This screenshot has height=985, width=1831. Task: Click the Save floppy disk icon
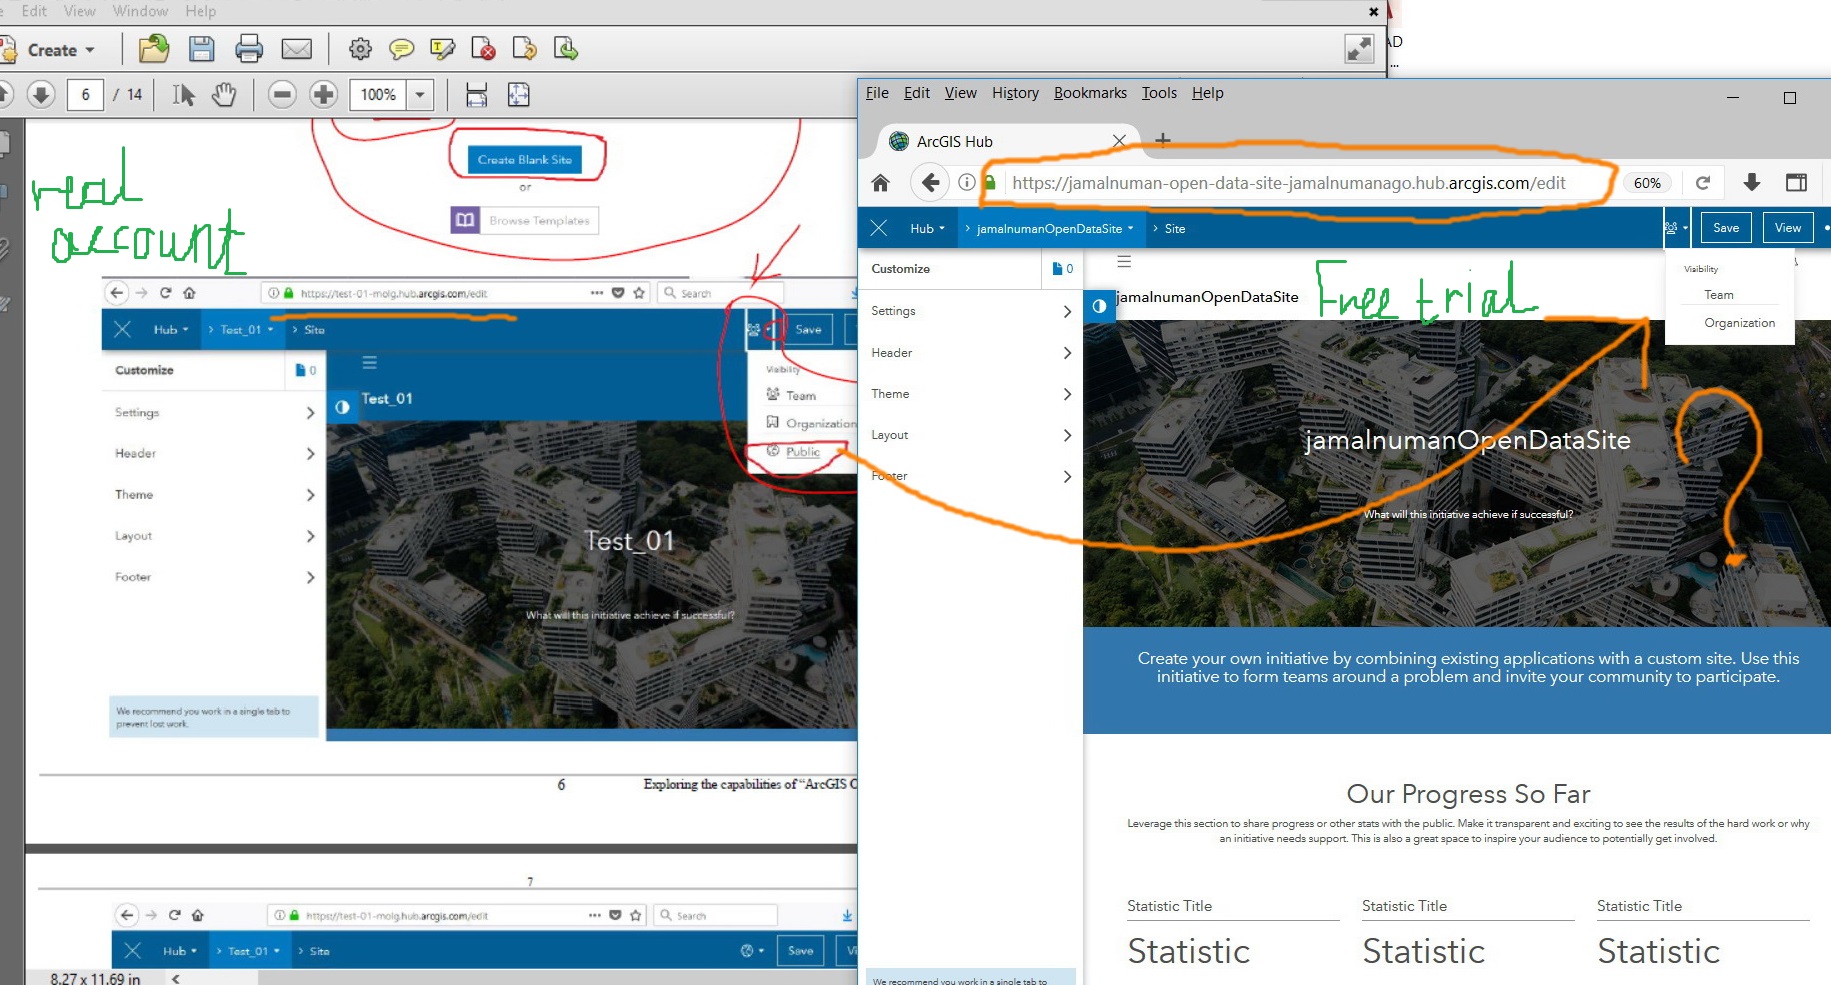pos(202,48)
